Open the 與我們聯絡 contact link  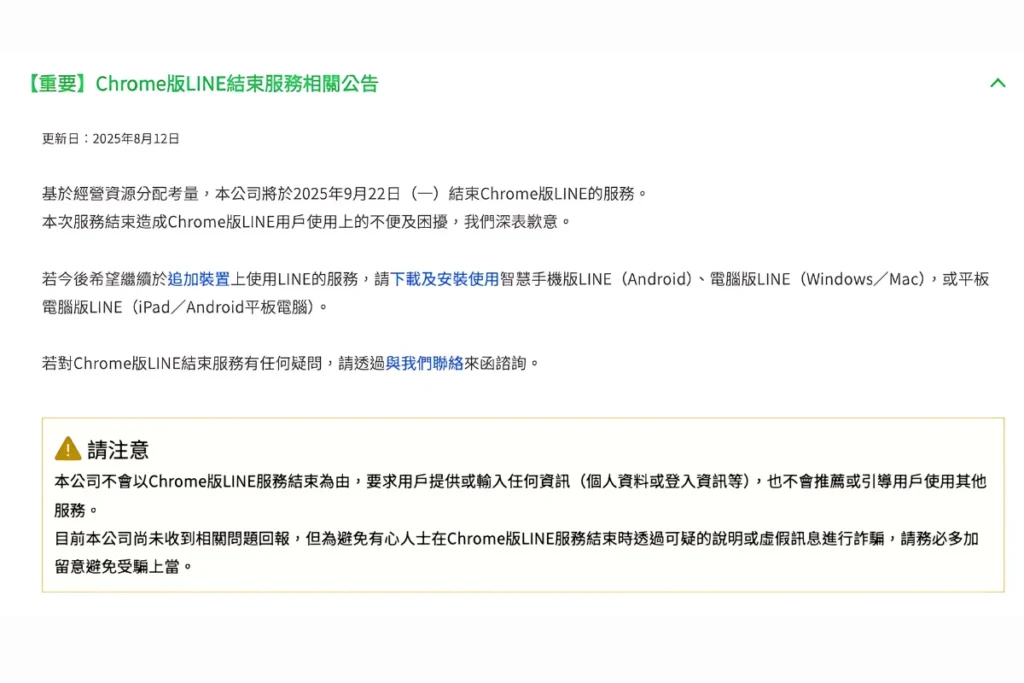tap(424, 363)
